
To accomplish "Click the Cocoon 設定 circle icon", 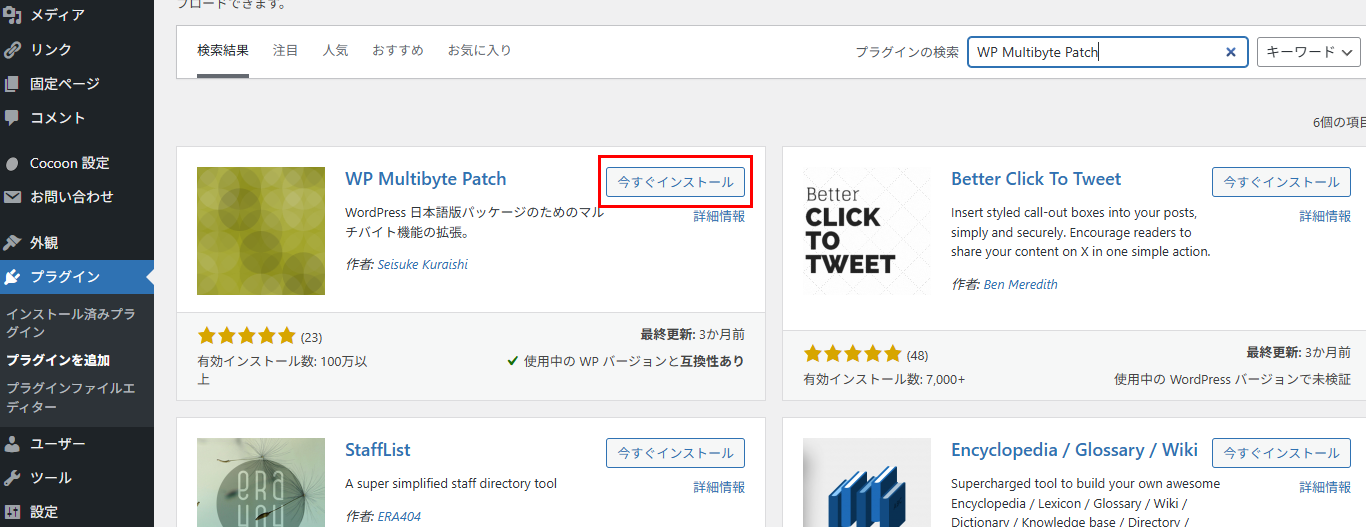I will pos(12,163).
